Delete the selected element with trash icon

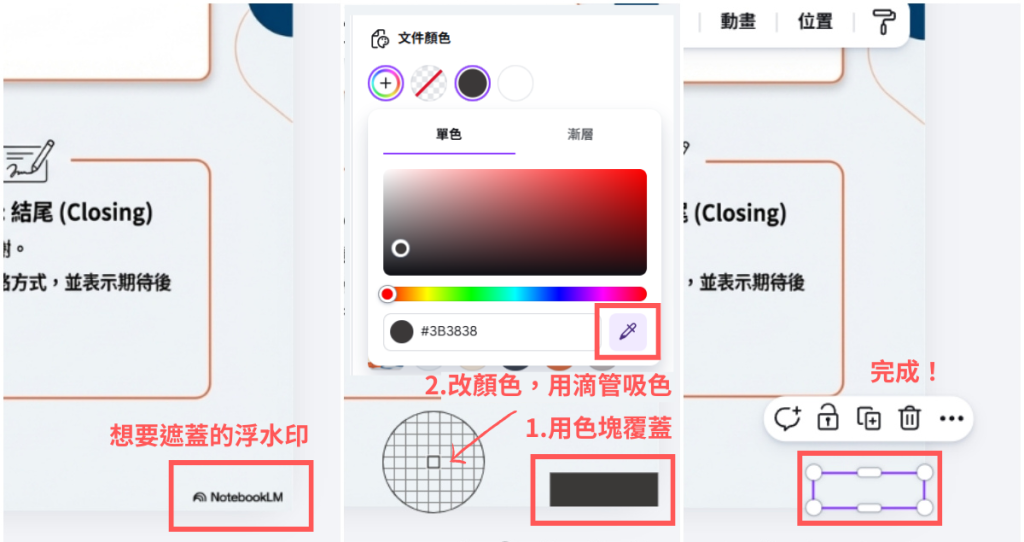[909, 418]
